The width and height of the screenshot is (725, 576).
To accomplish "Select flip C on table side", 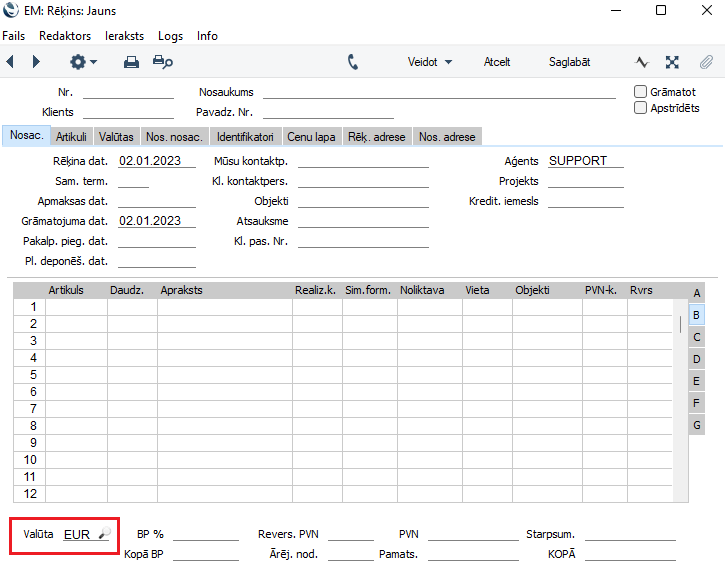I will pos(696,337).
